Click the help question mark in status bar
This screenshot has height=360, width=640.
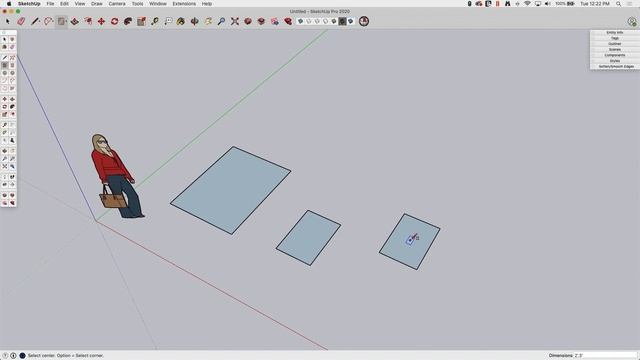tap(5, 356)
